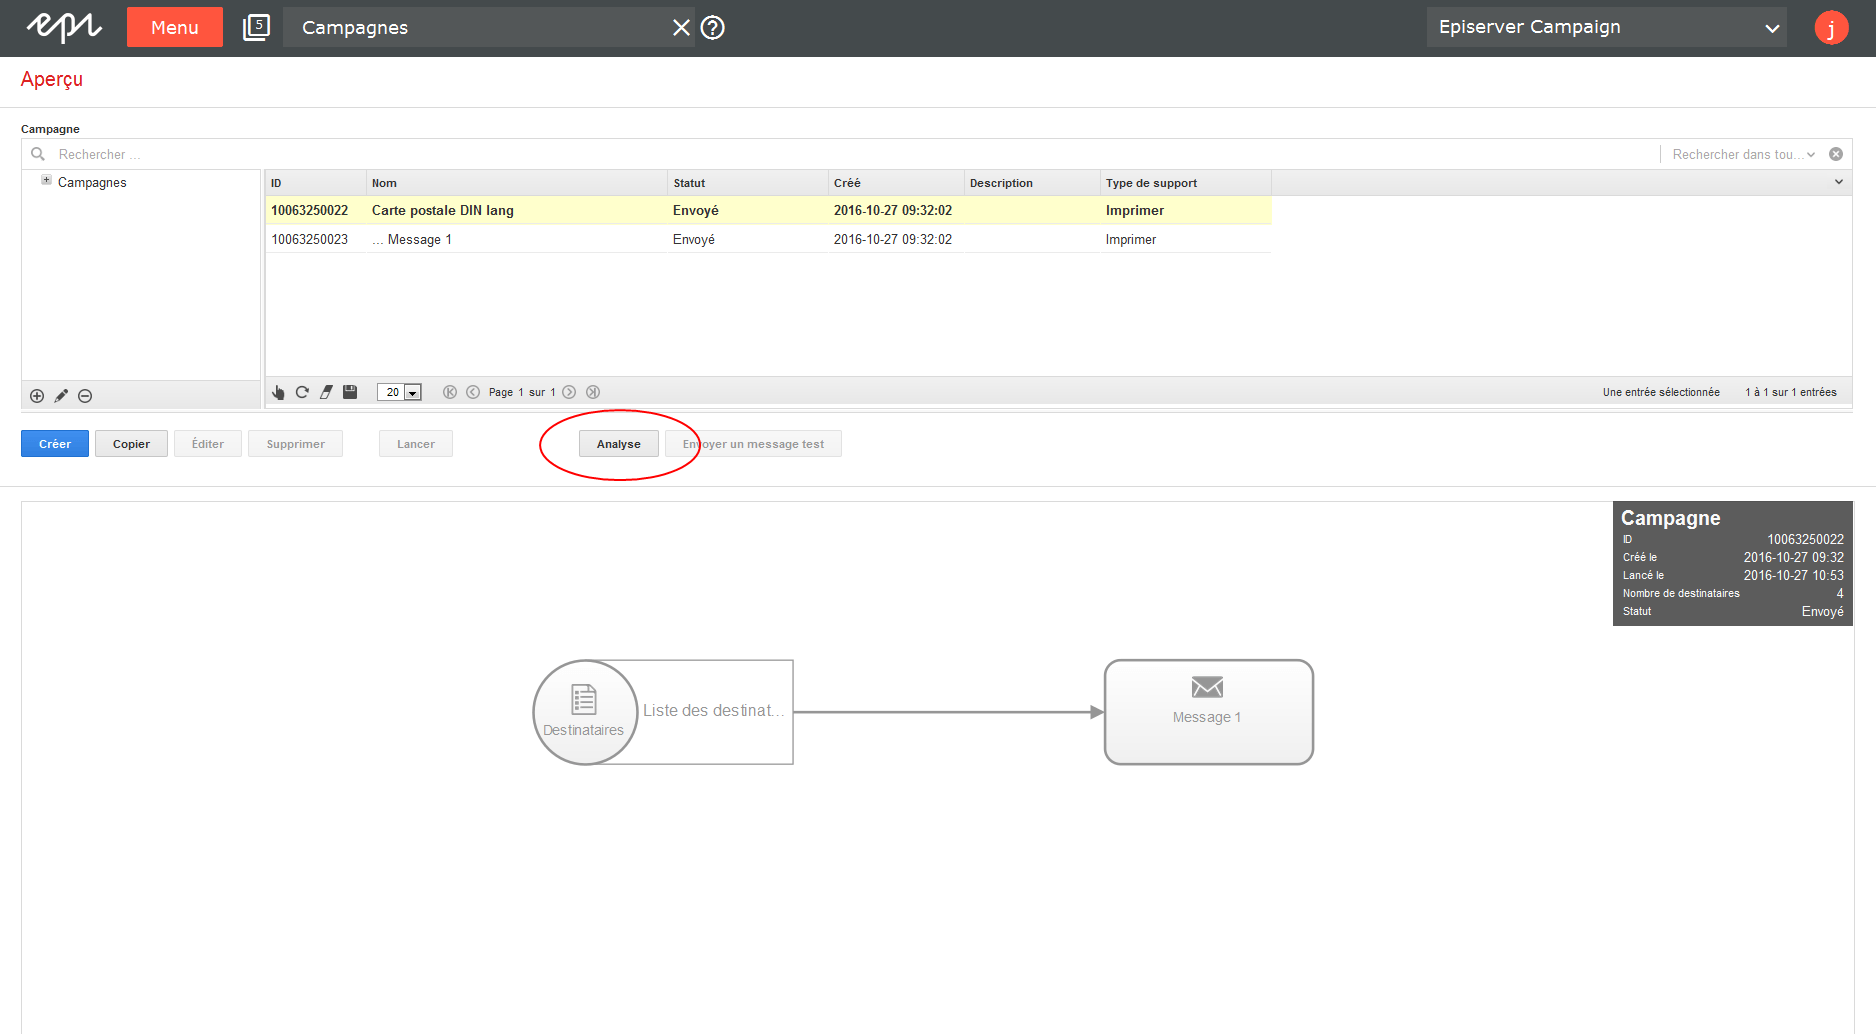Click the Lancer button
The width and height of the screenshot is (1876, 1034).
[416, 444]
